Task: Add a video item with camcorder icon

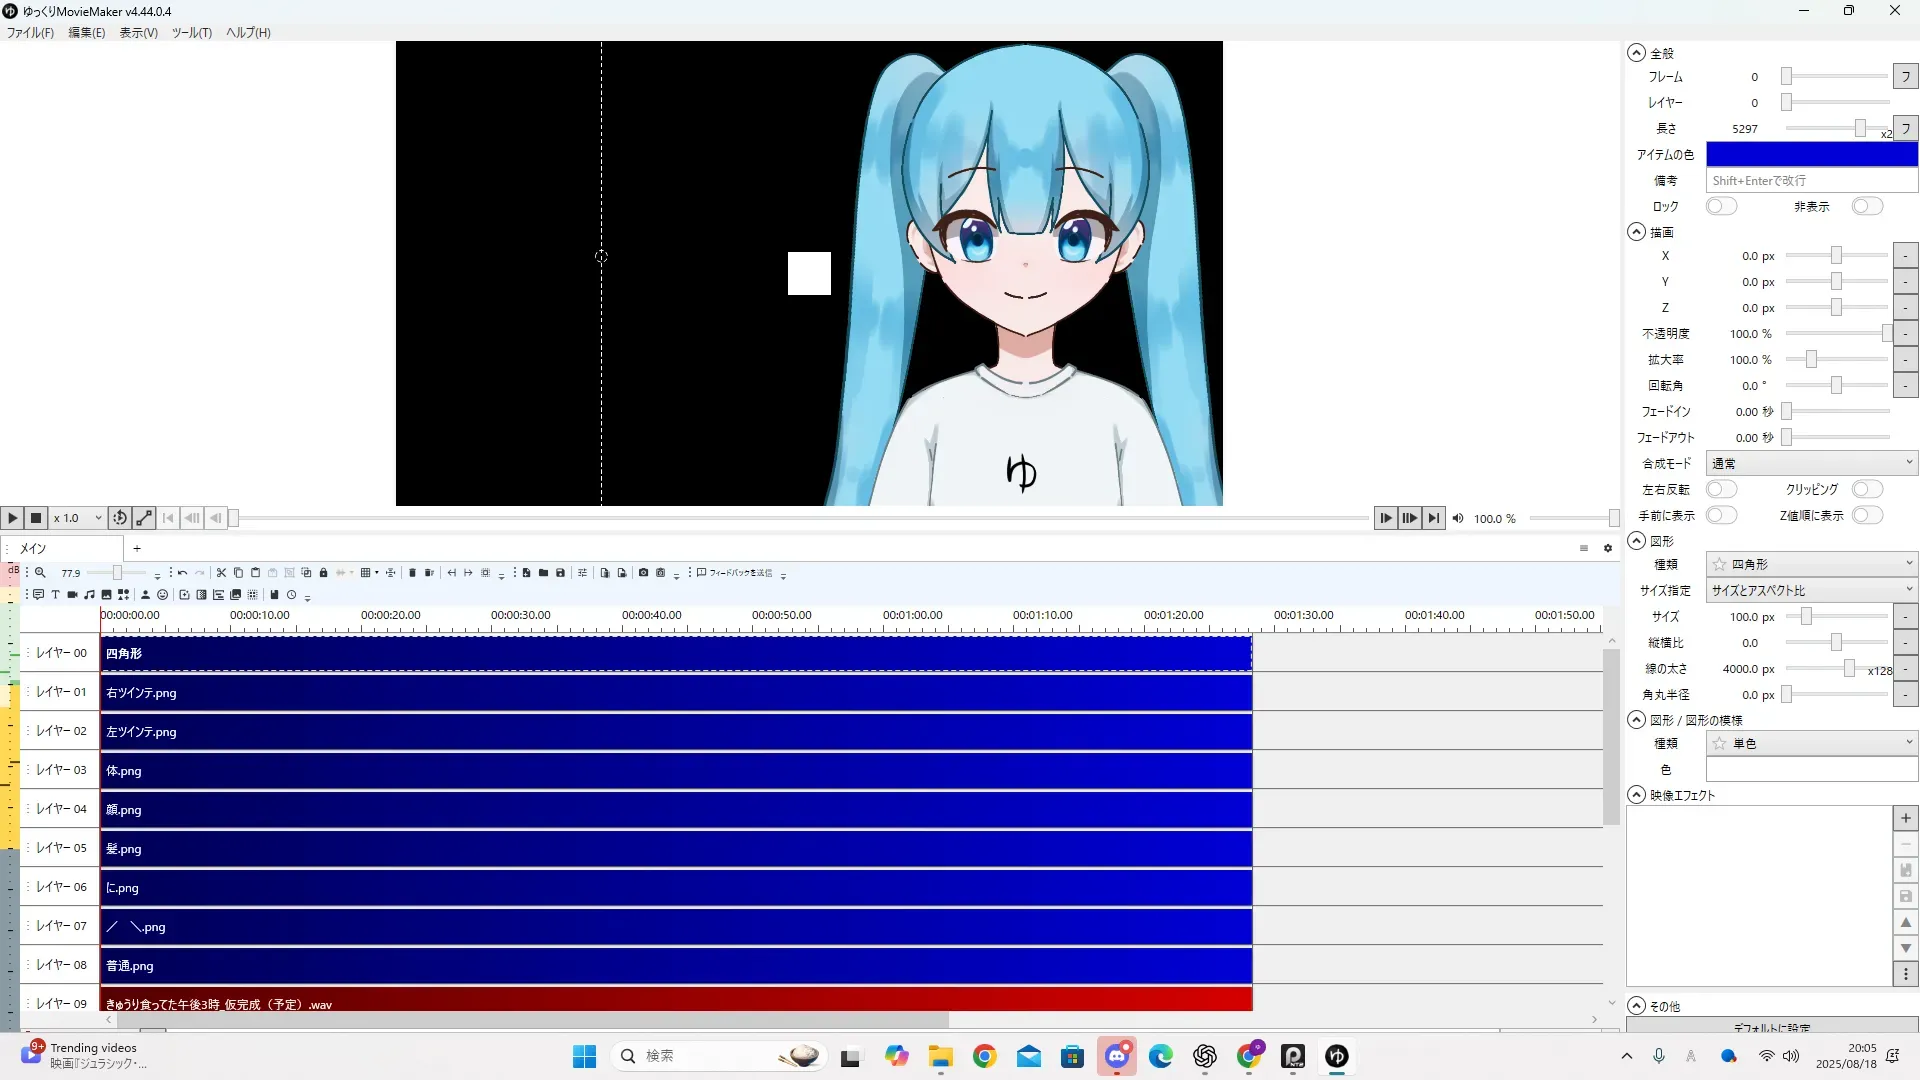Action: (x=72, y=595)
